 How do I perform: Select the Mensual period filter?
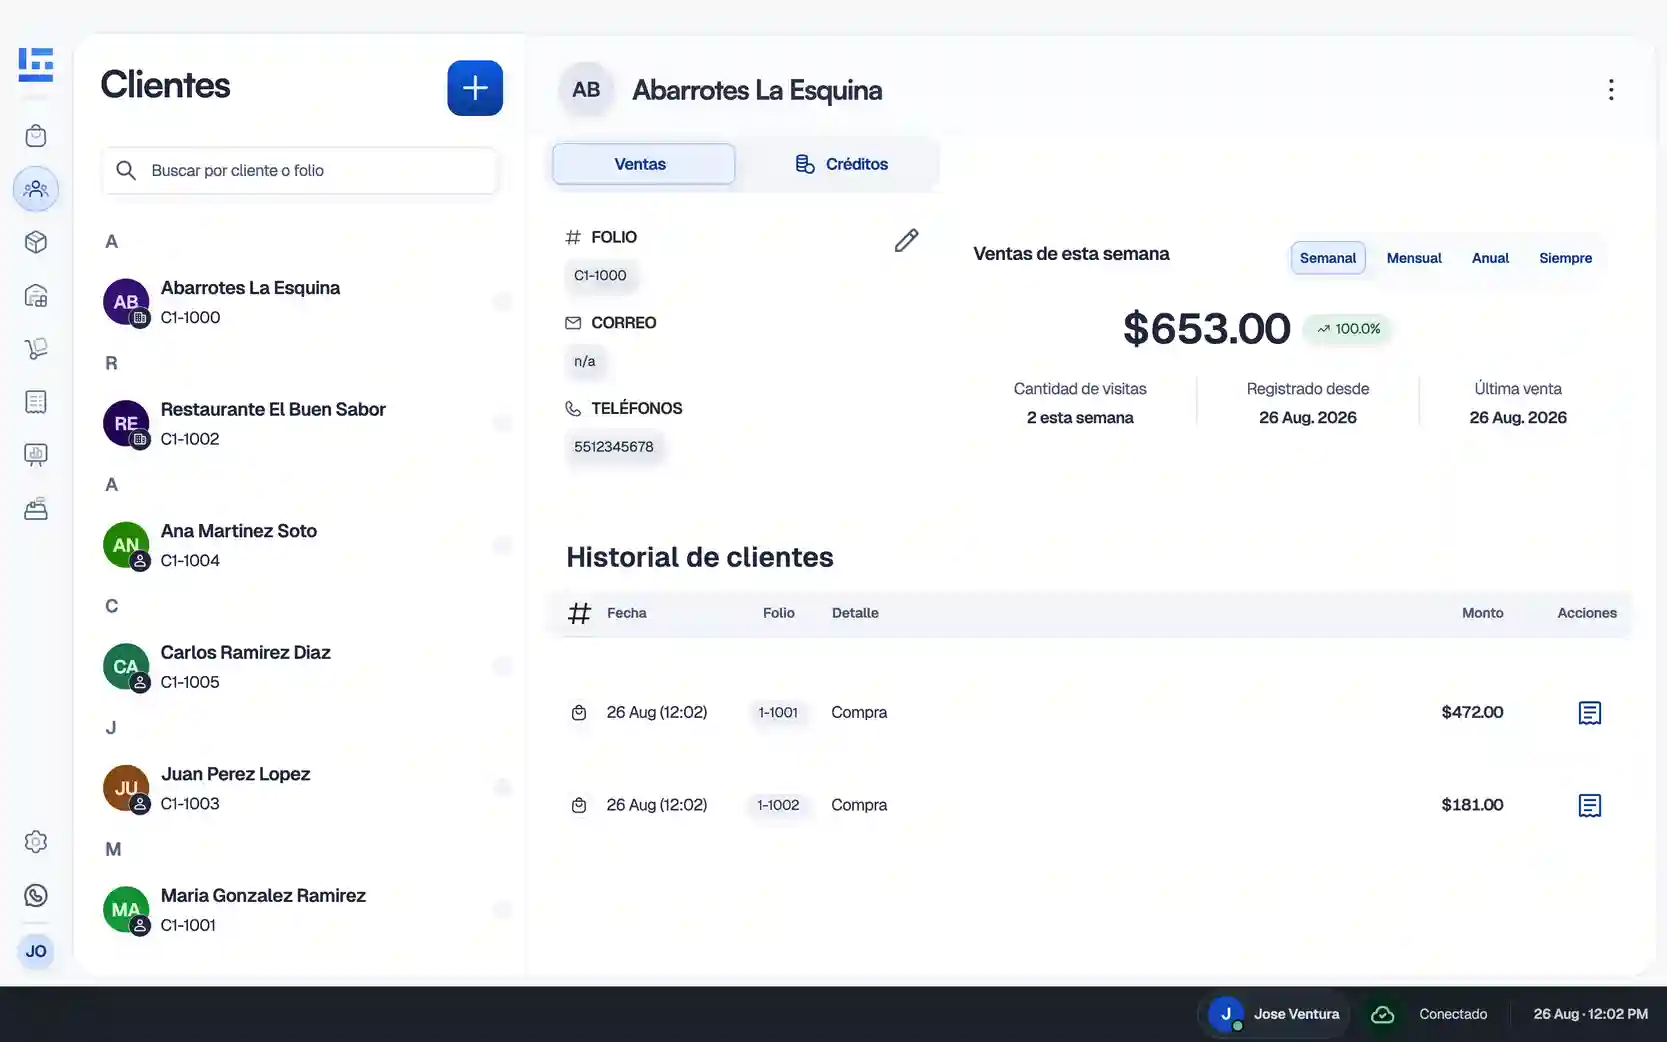click(x=1414, y=258)
